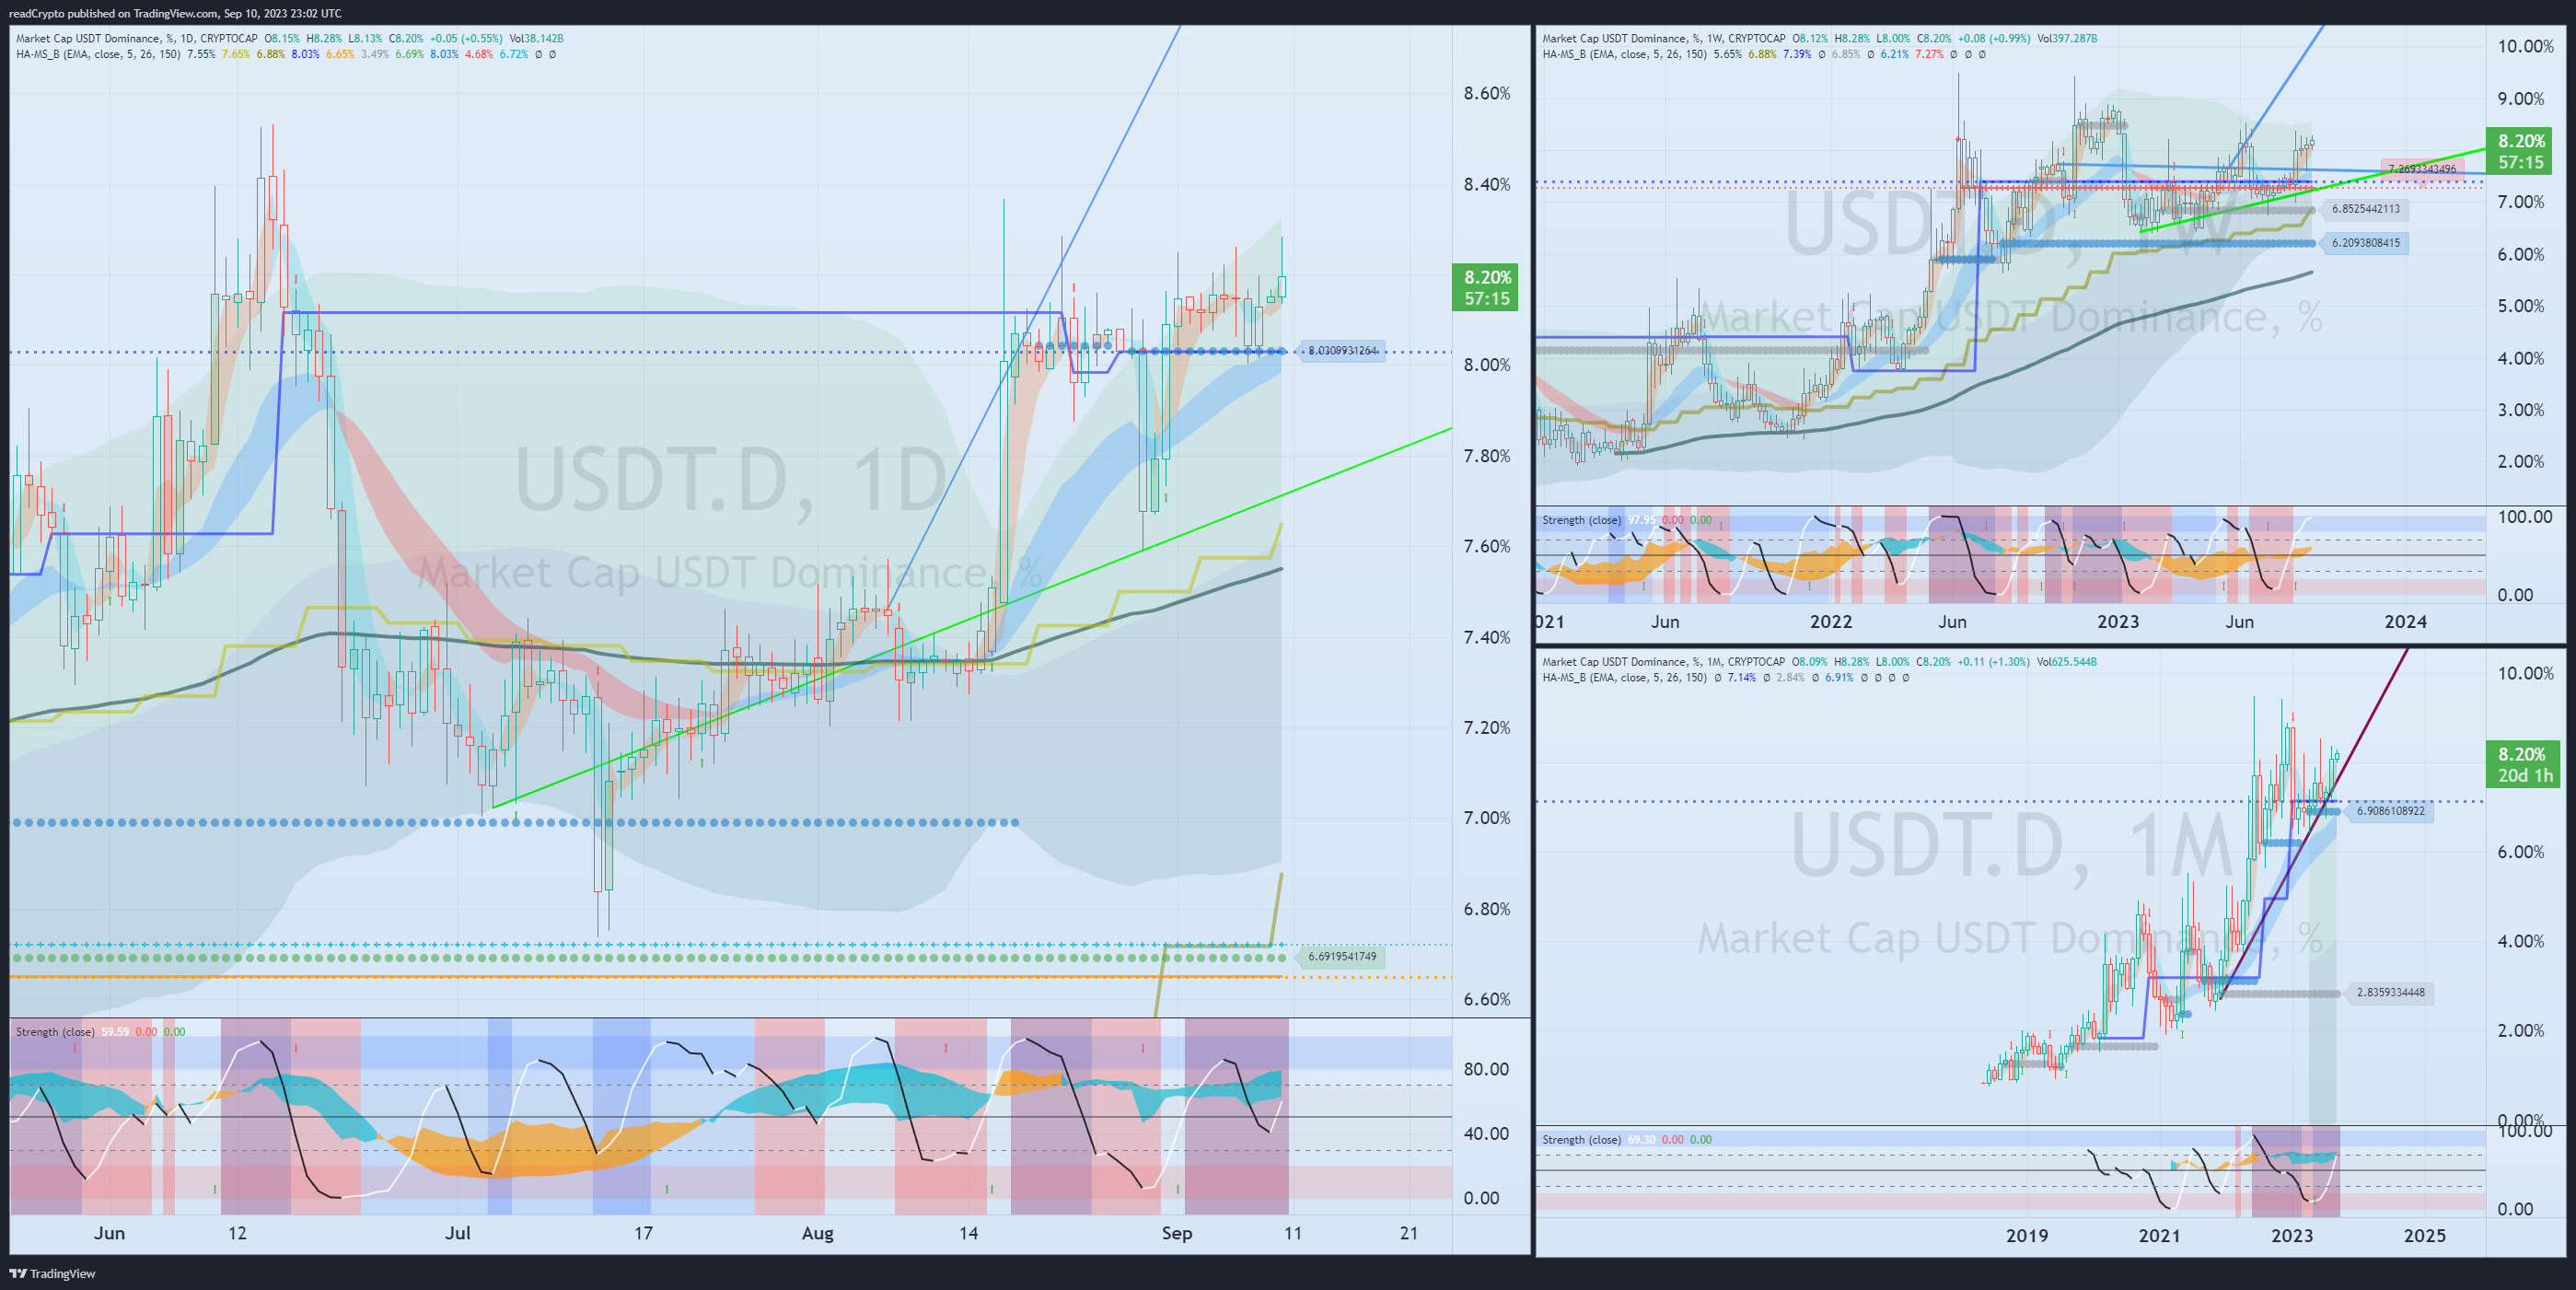Image resolution: width=2576 pixels, height=1290 pixels.
Task: Click the 80.00 tick on the 1D Strength axis
Action: (x=1487, y=1068)
